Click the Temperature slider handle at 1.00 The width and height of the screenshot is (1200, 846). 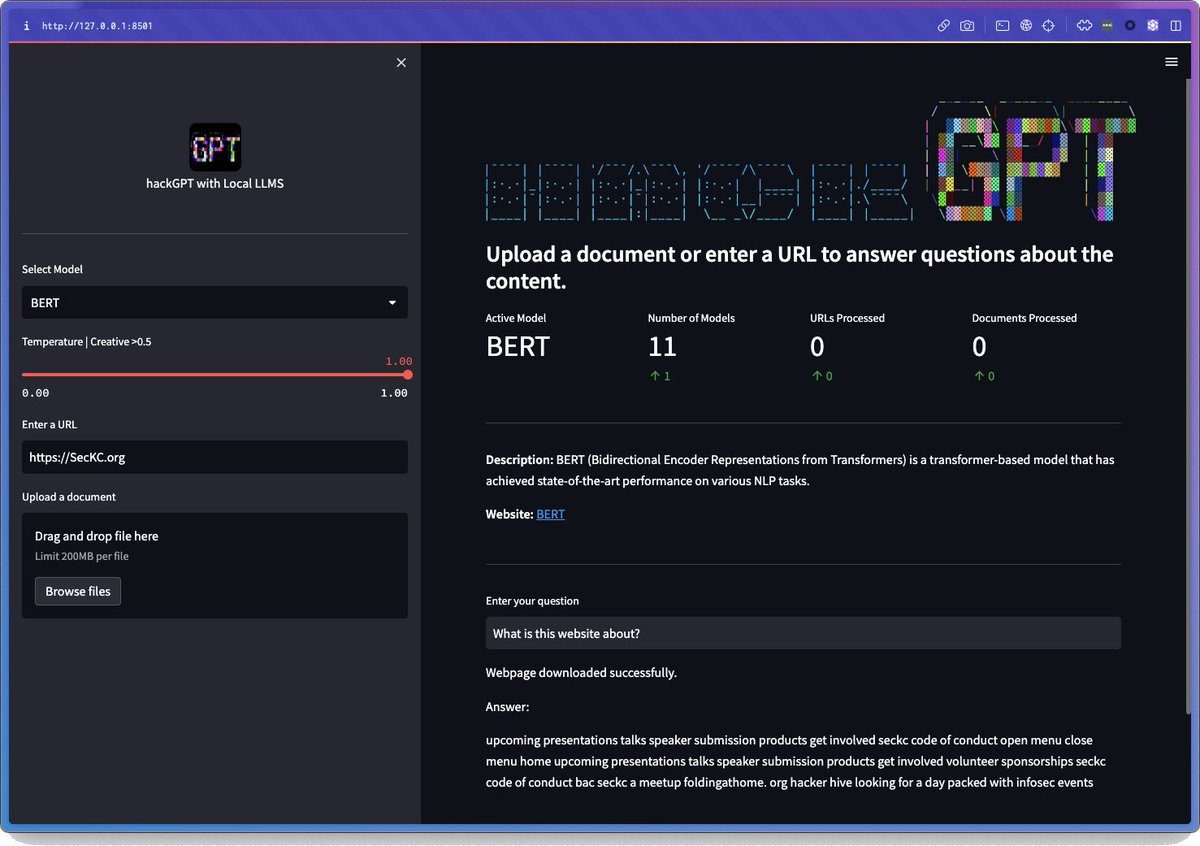point(407,375)
